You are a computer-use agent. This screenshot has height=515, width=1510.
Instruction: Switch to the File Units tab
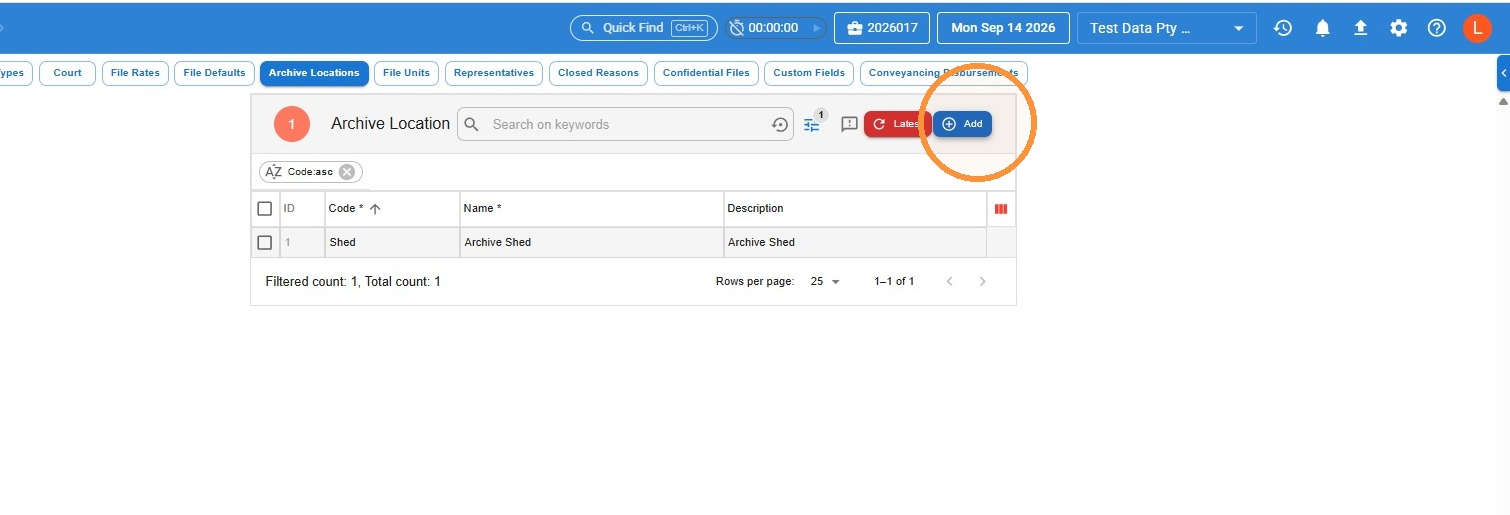[406, 73]
